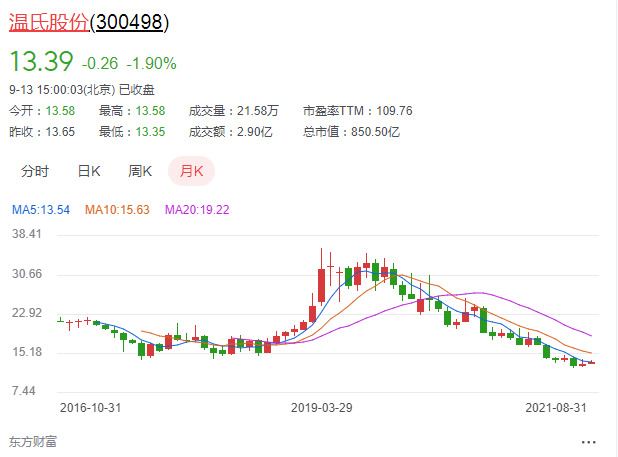The image size is (618, 457).
Task: Click the 市盈率TTM 109.76 value
Action: (394, 111)
